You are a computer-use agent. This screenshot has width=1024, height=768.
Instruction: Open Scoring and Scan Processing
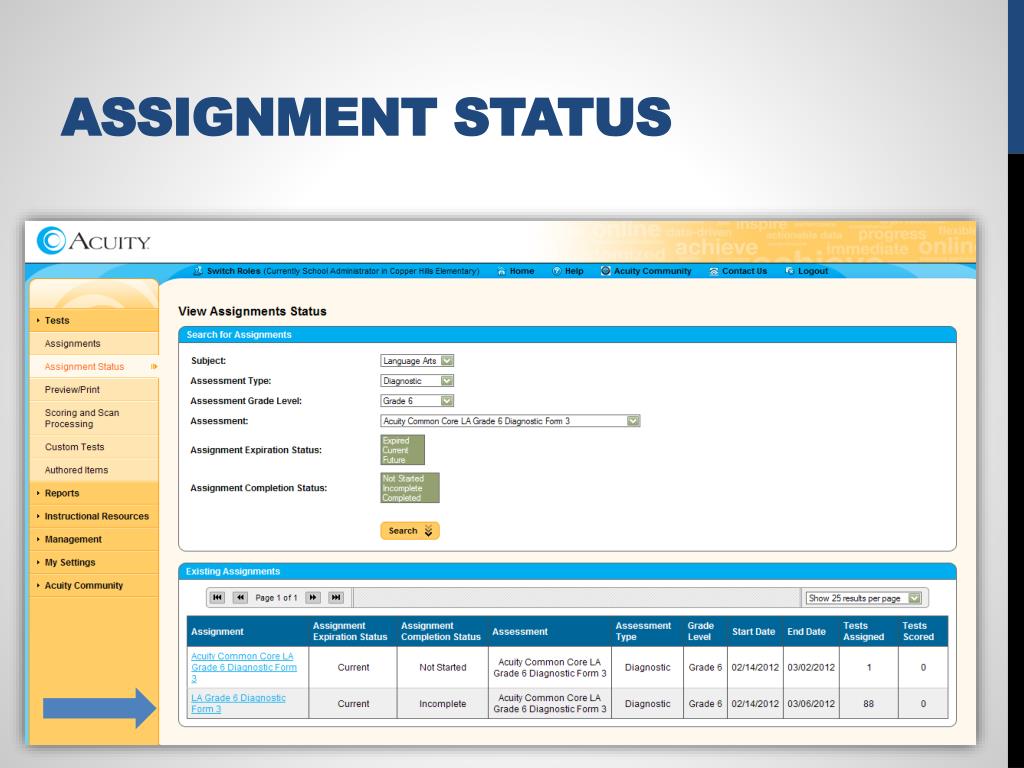[82, 418]
